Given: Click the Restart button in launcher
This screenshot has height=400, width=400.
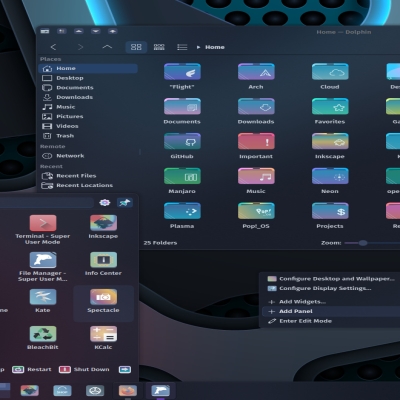Looking at the screenshot, I should [32, 369].
